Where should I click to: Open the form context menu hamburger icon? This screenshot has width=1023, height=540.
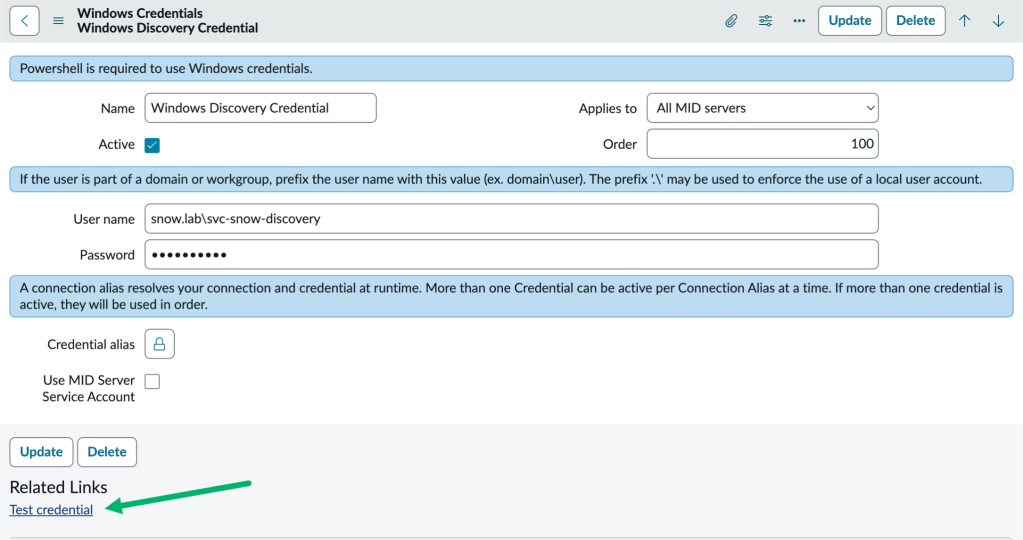point(58,21)
